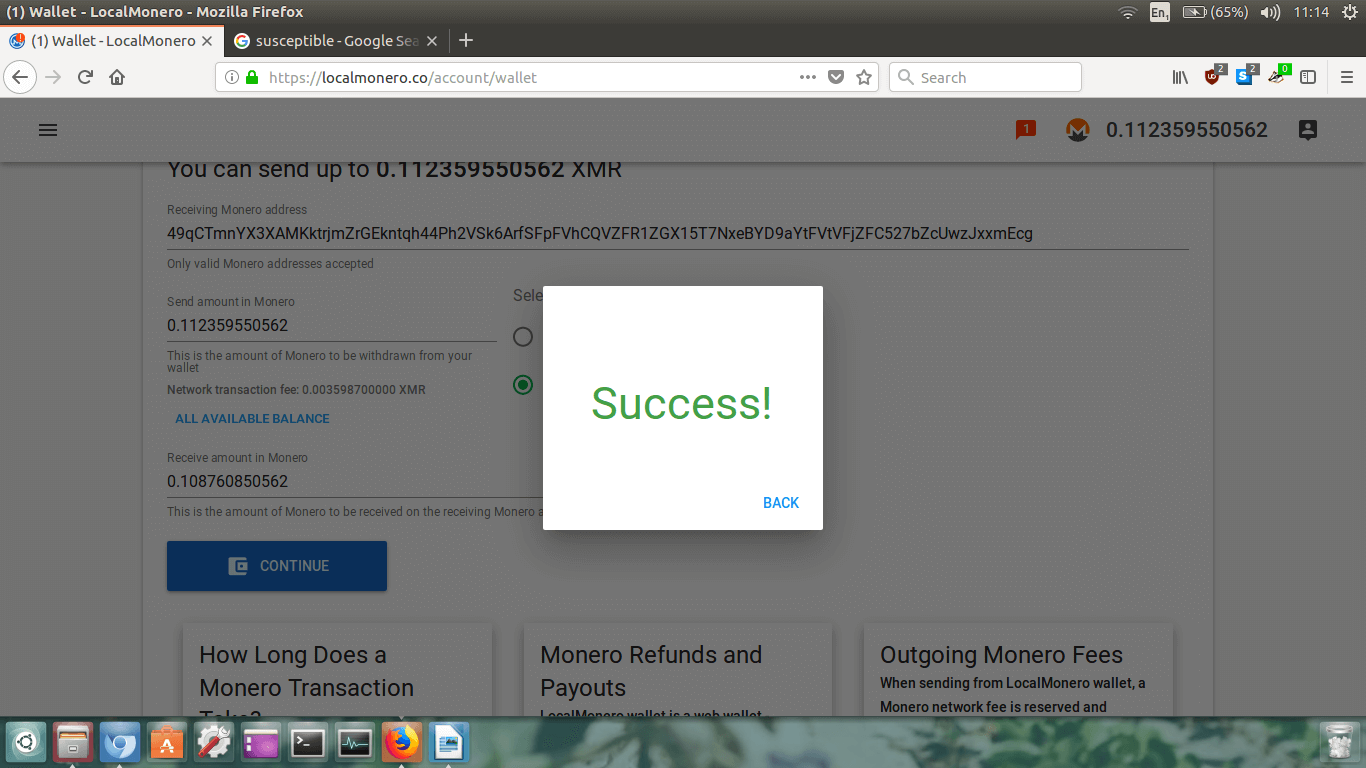Go back one page in Firefox
This screenshot has height=768, width=1366.
tap(21, 77)
